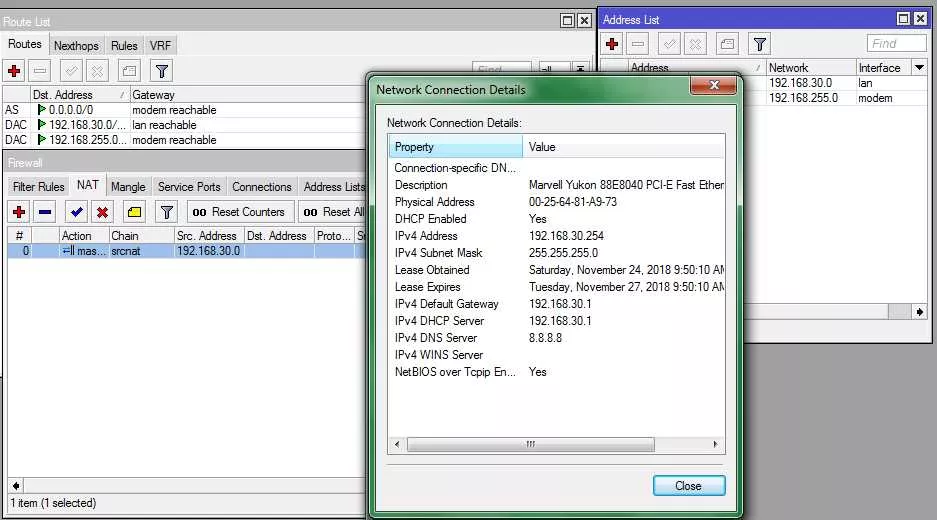Select DHCP Enabled row in details
This screenshot has width=937, height=520.
(x=556, y=219)
